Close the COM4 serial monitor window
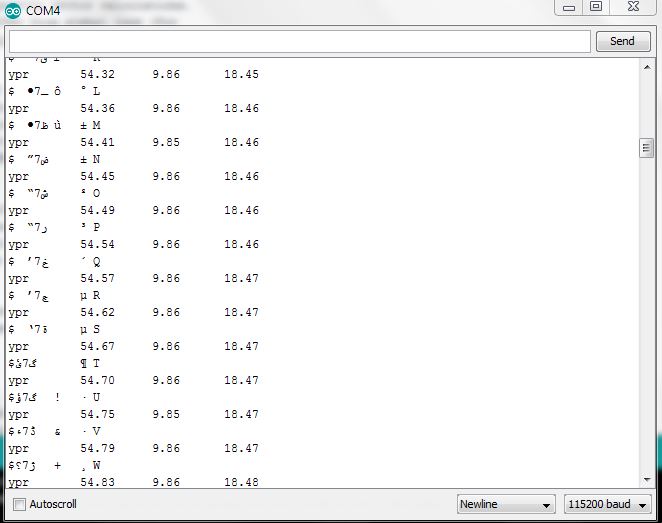This screenshot has width=662, height=523. tap(633, 7)
